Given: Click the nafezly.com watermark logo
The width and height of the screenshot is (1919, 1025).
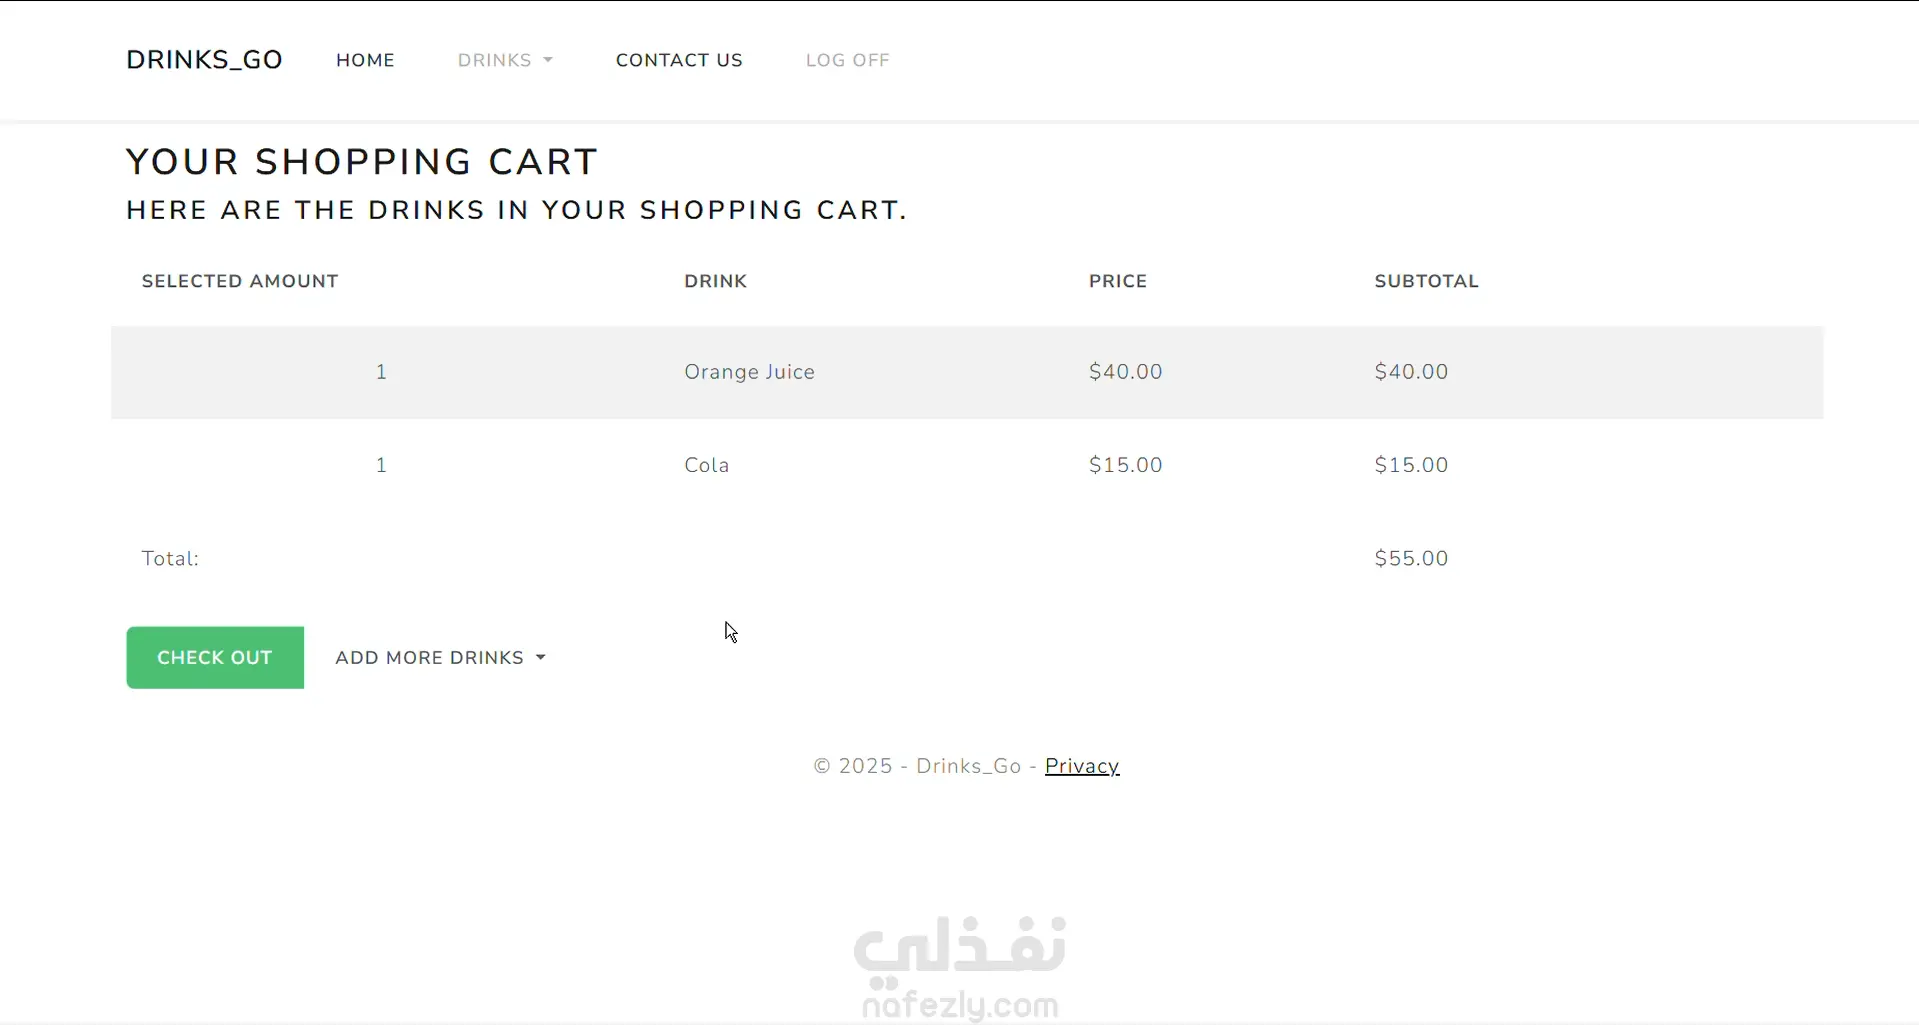Looking at the screenshot, I should coord(959,967).
